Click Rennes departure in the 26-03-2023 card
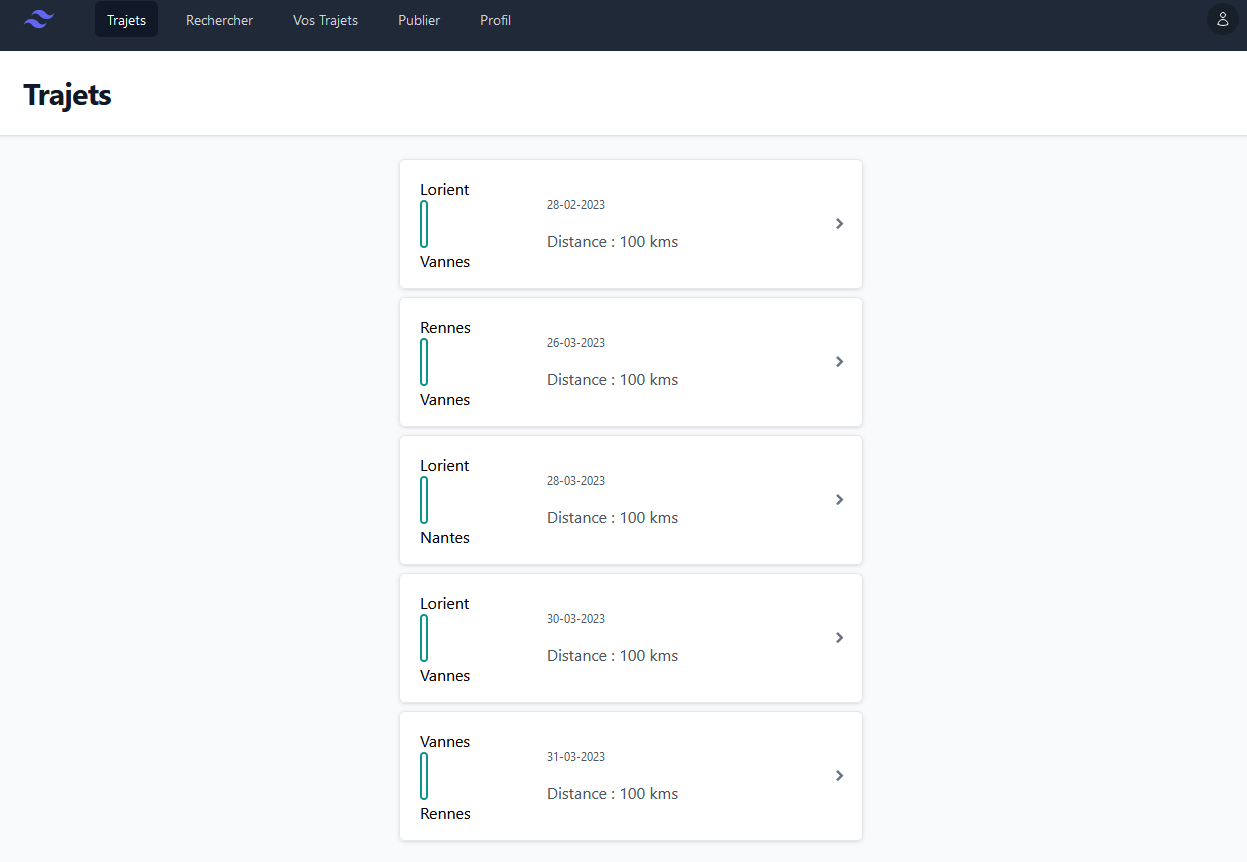 tap(445, 328)
